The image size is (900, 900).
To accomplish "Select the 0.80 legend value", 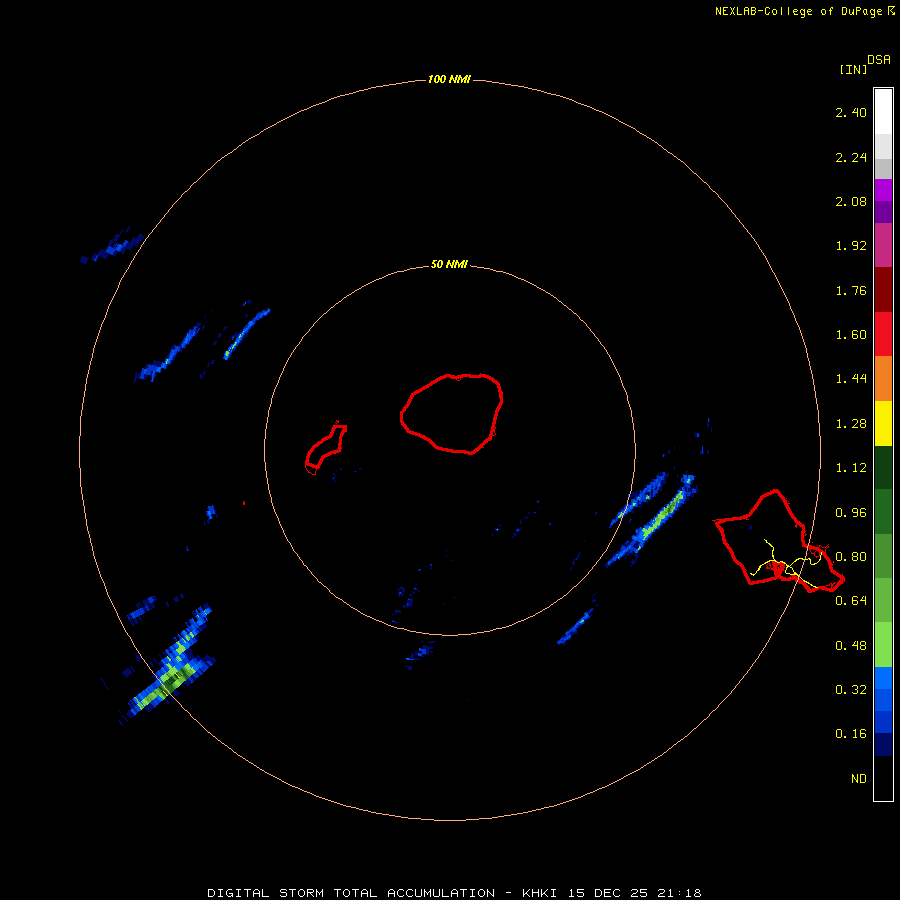I will click(x=851, y=557).
